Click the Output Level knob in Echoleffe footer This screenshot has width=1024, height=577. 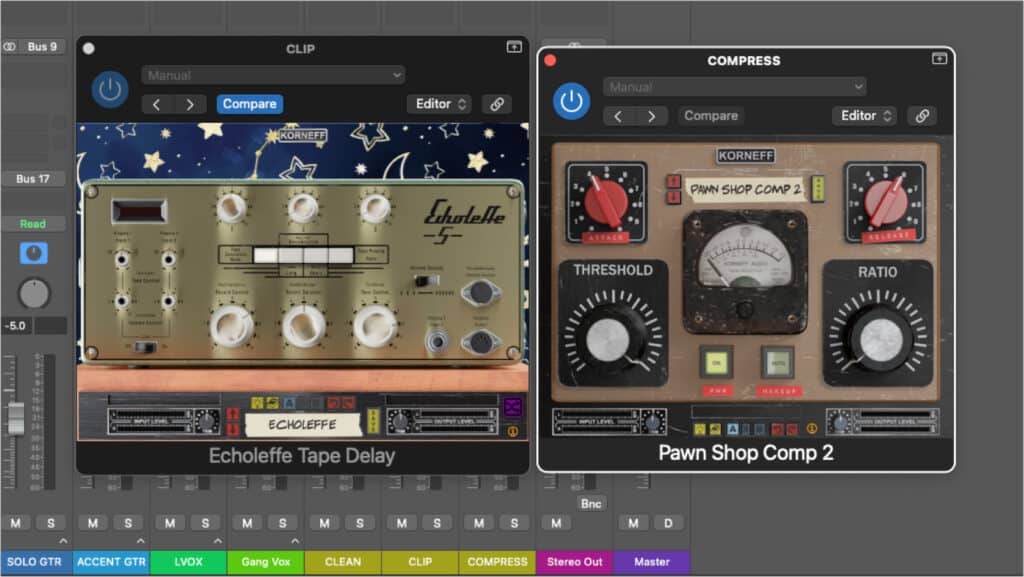click(400, 422)
